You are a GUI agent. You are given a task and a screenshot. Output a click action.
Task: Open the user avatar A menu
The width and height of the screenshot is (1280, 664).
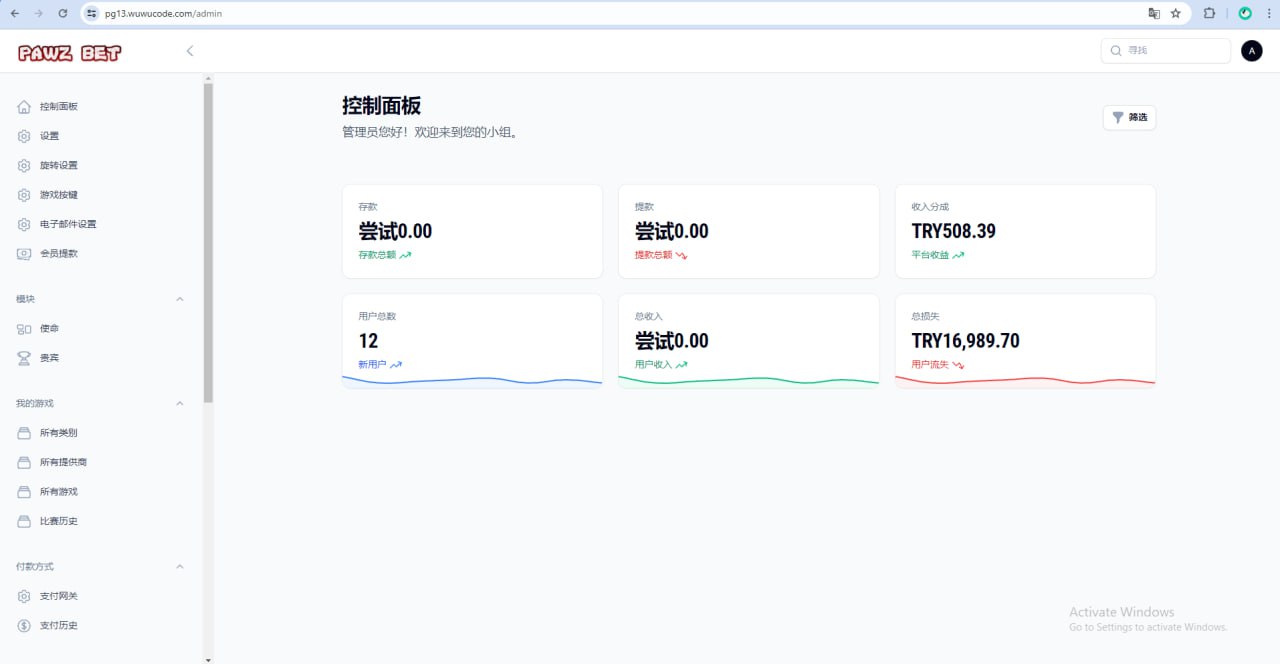click(1251, 51)
